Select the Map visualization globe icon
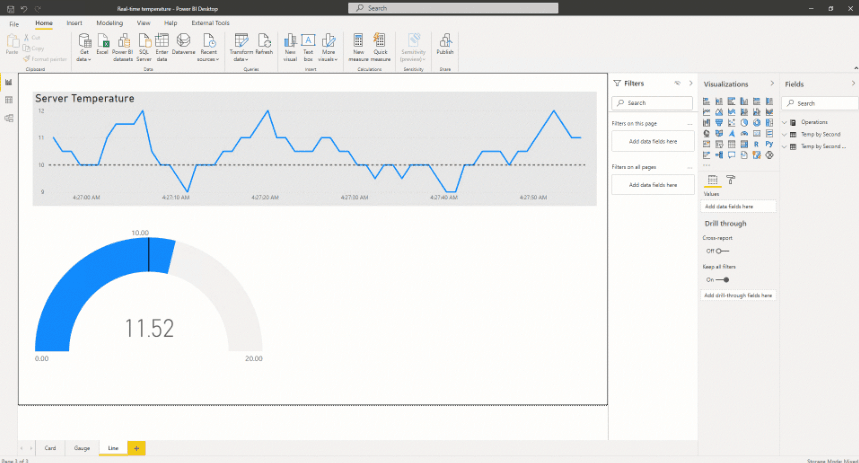The height and width of the screenshot is (463, 859). (x=707, y=133)
